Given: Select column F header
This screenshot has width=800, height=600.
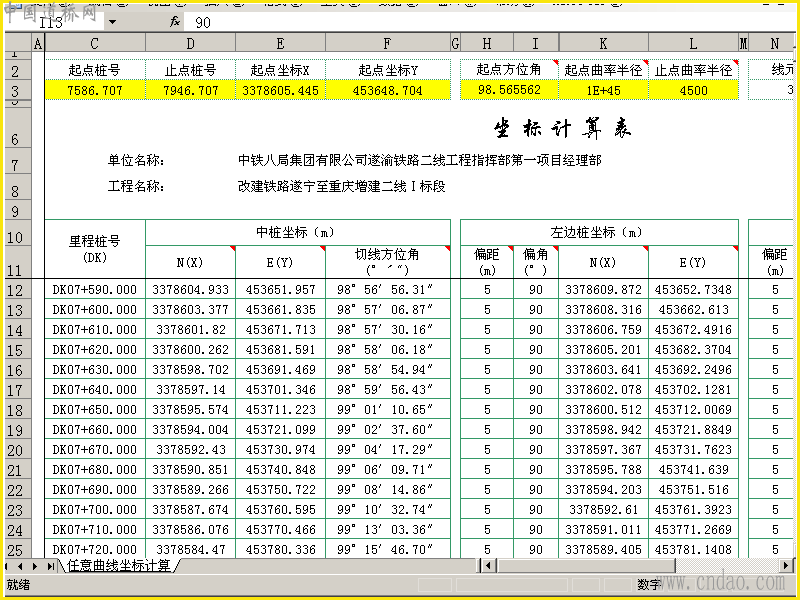Looking at the screenshot, I should tap(388, 44).
